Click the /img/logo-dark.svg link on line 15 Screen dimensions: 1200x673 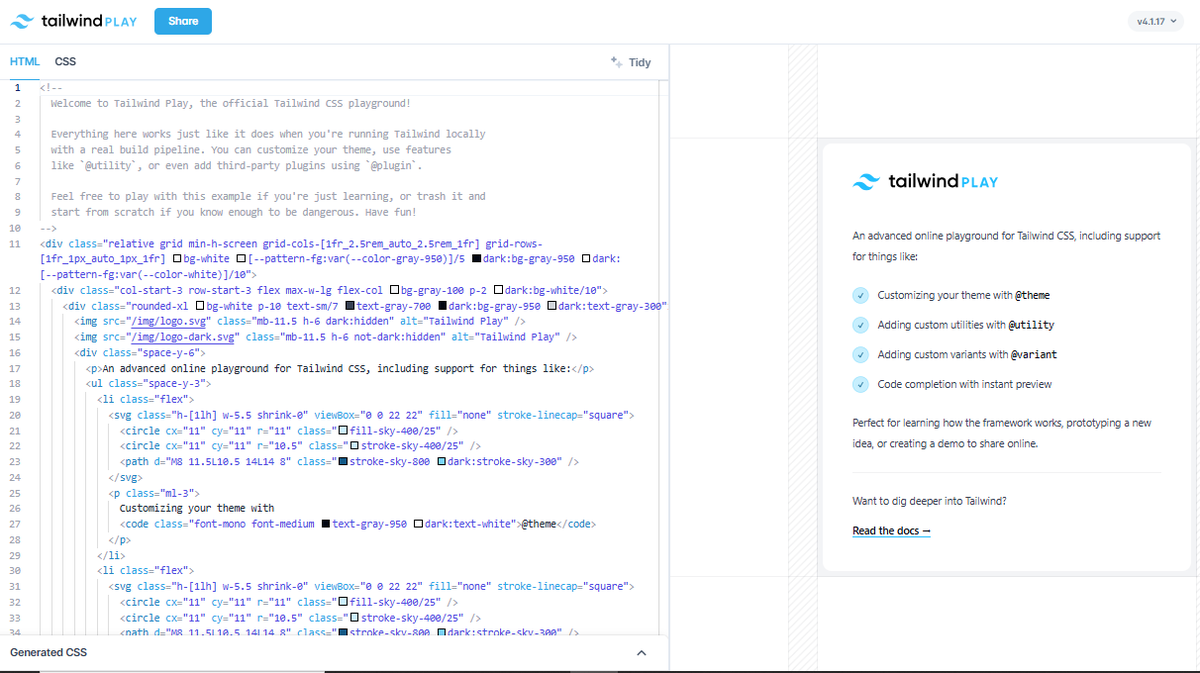coord(184,337)
